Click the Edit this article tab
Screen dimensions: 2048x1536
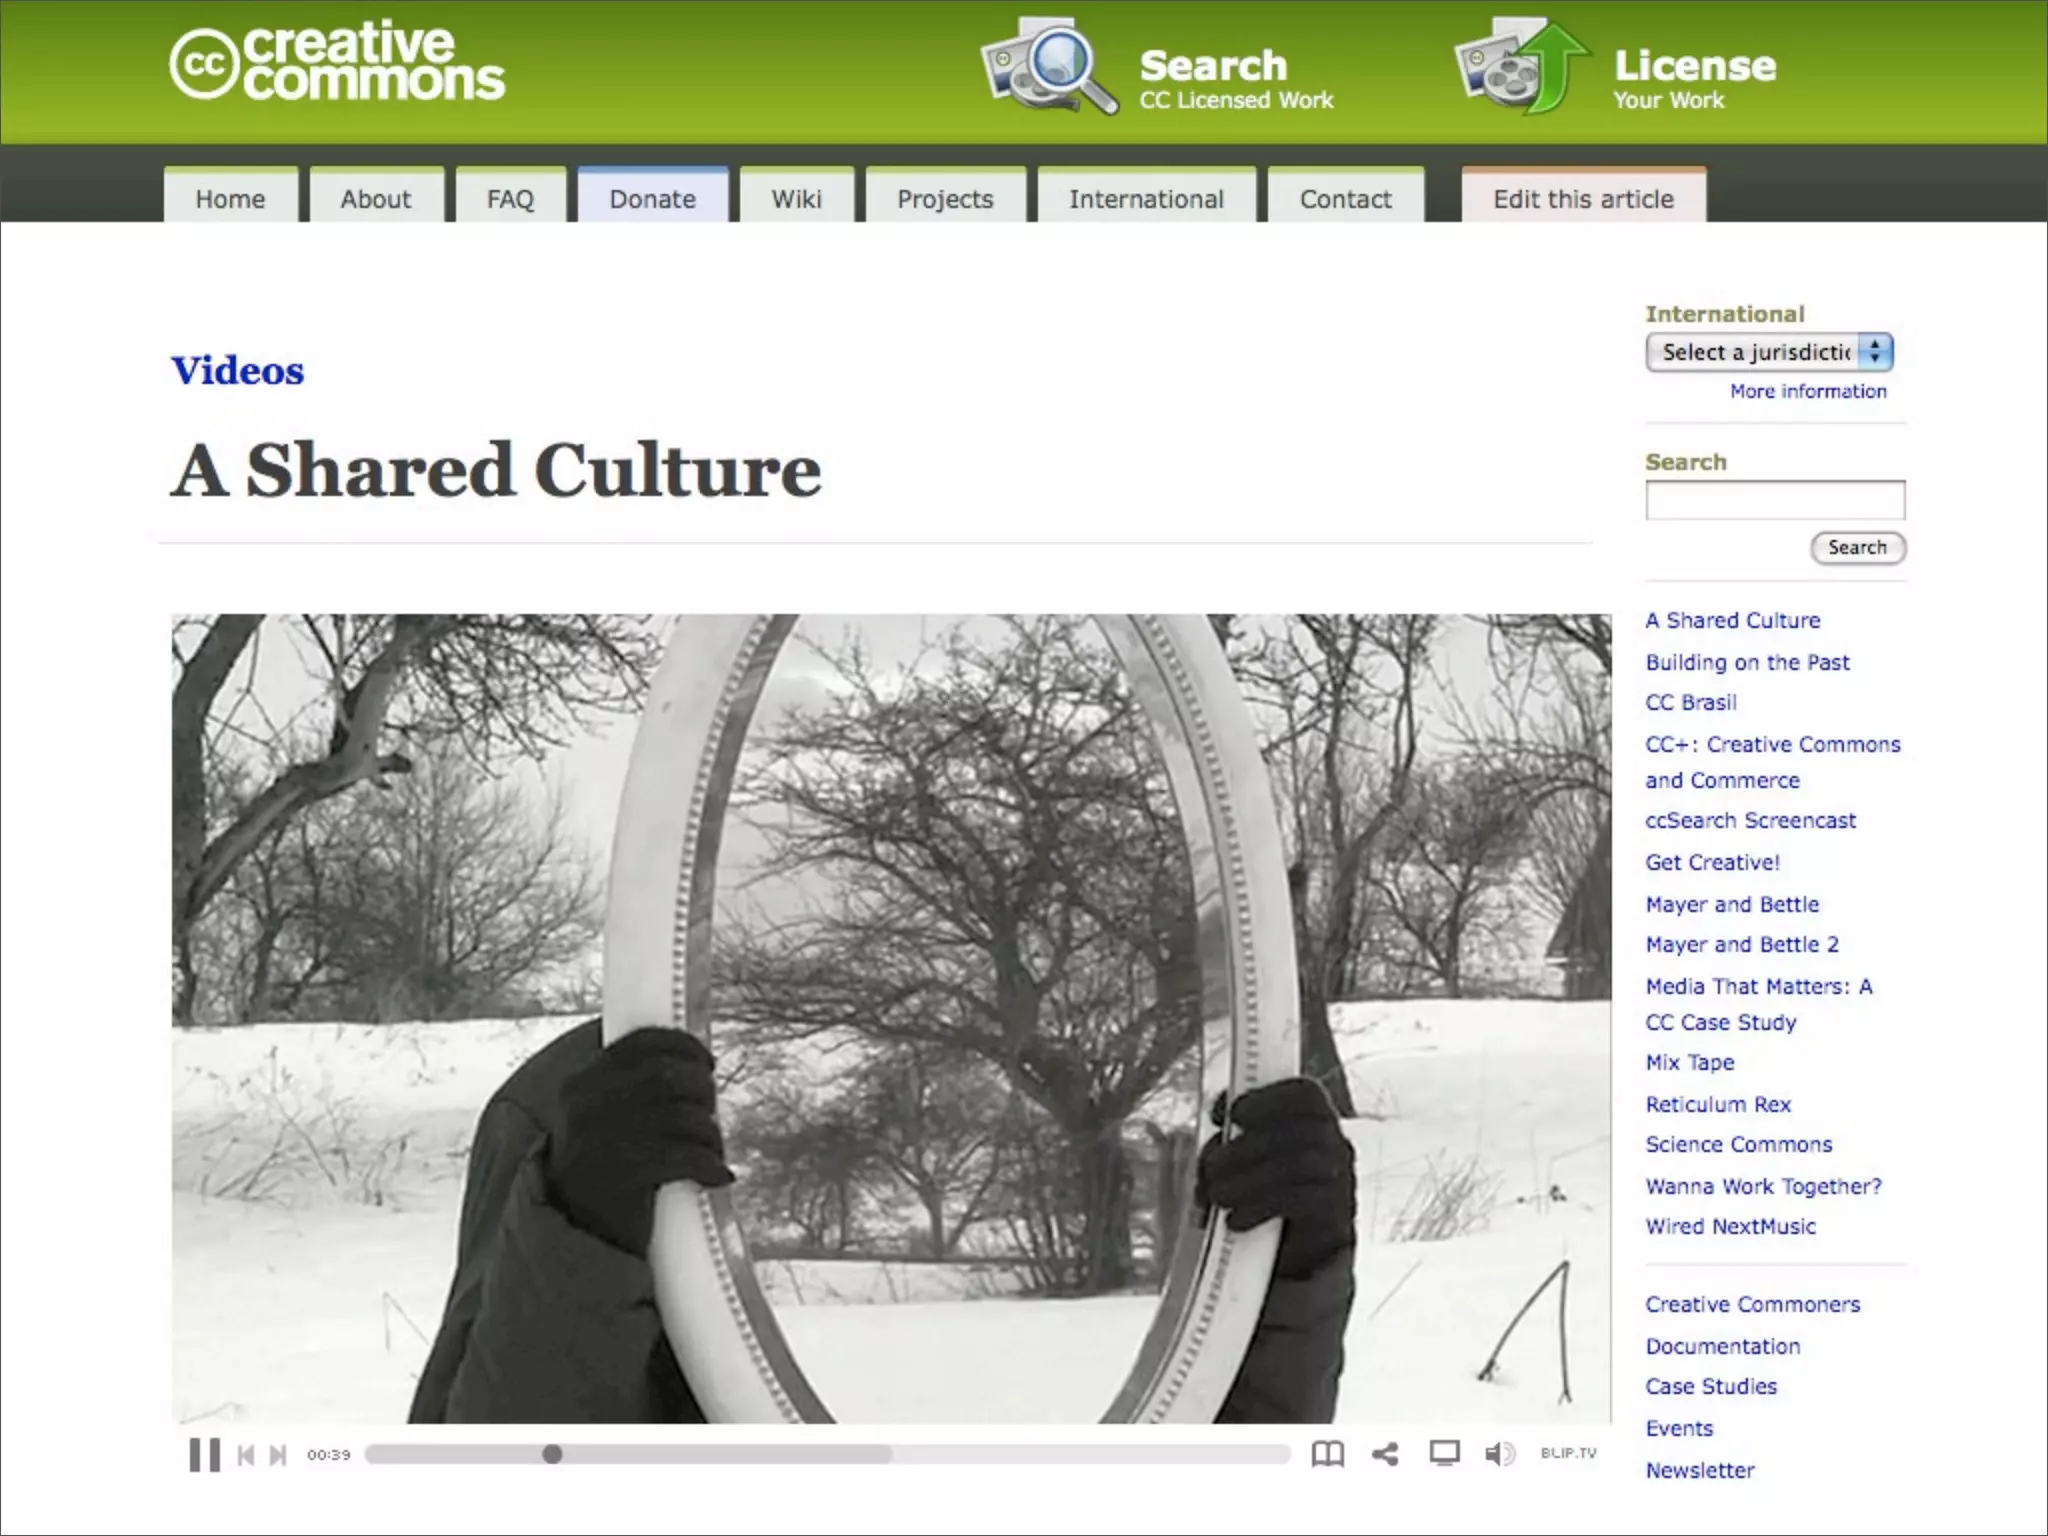(1583, 199)
